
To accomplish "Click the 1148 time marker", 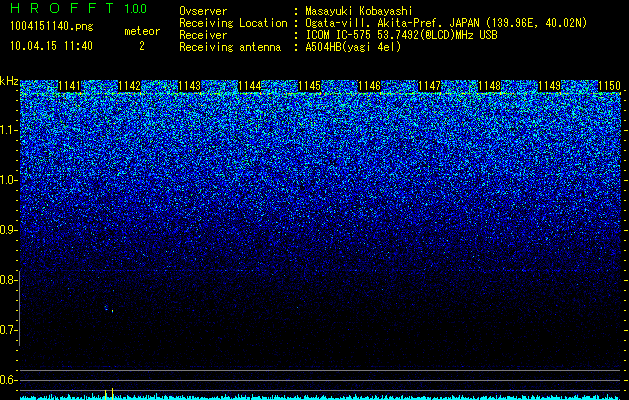I will 490,86.
